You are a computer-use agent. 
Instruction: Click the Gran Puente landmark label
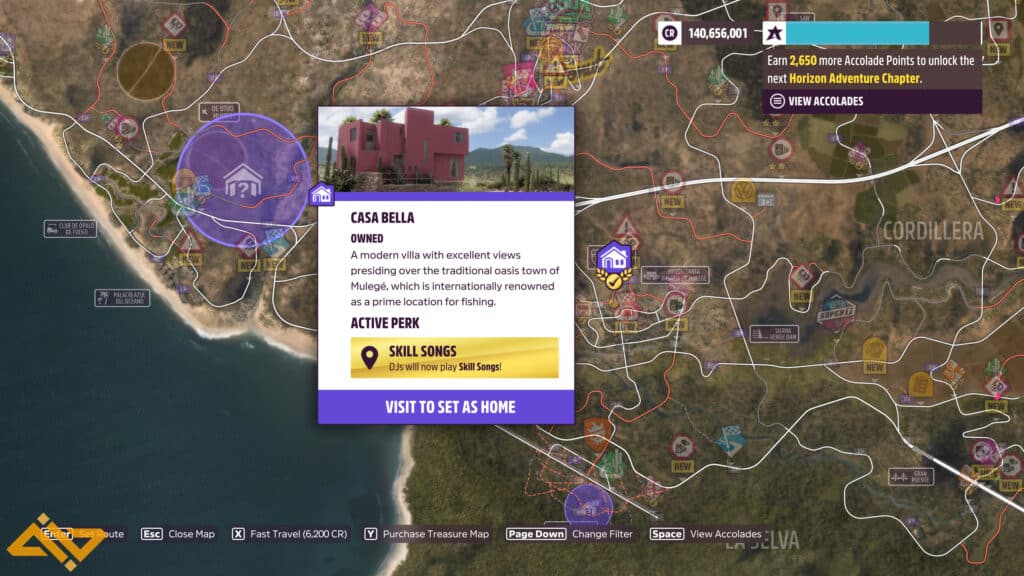click(911, 477)
